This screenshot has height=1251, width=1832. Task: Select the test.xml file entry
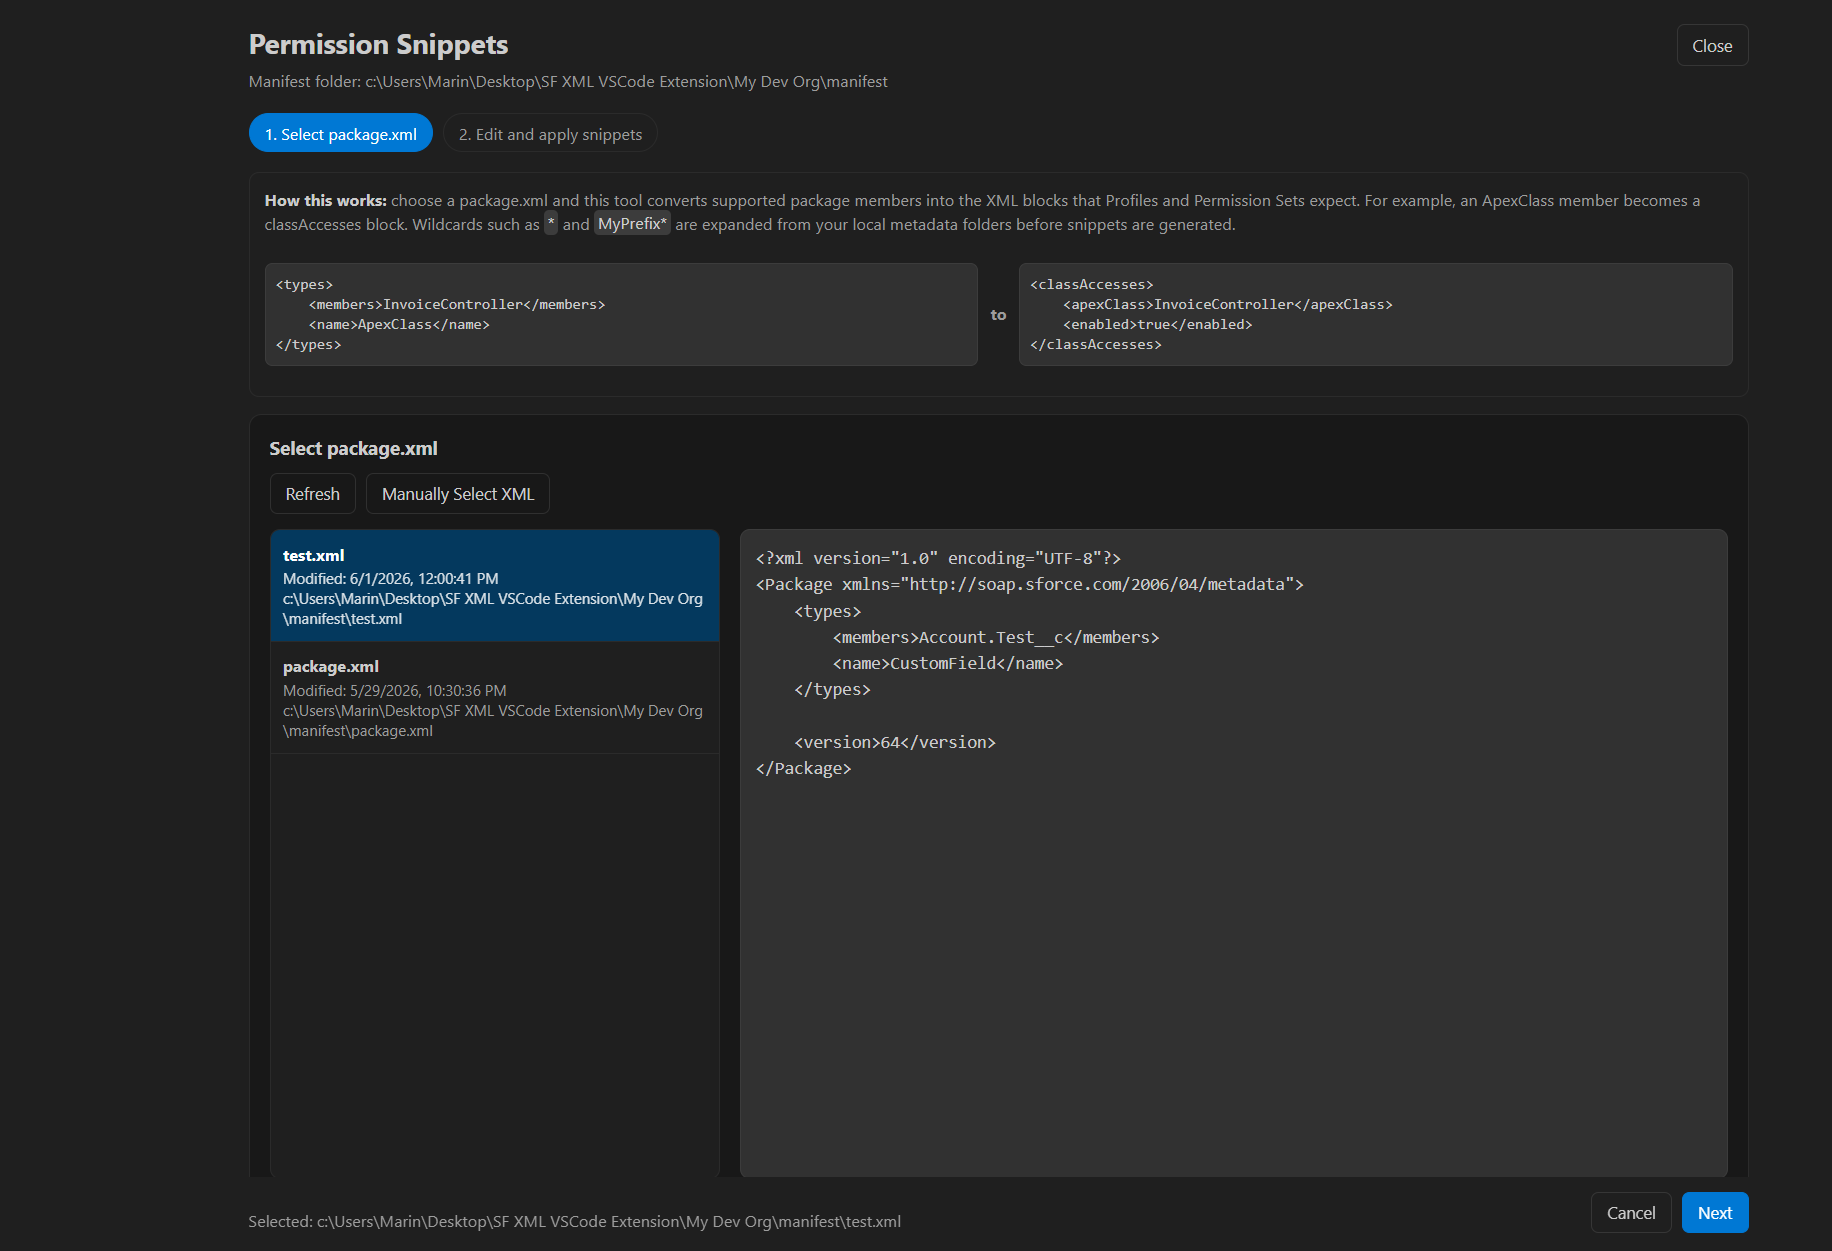[495, 586]
